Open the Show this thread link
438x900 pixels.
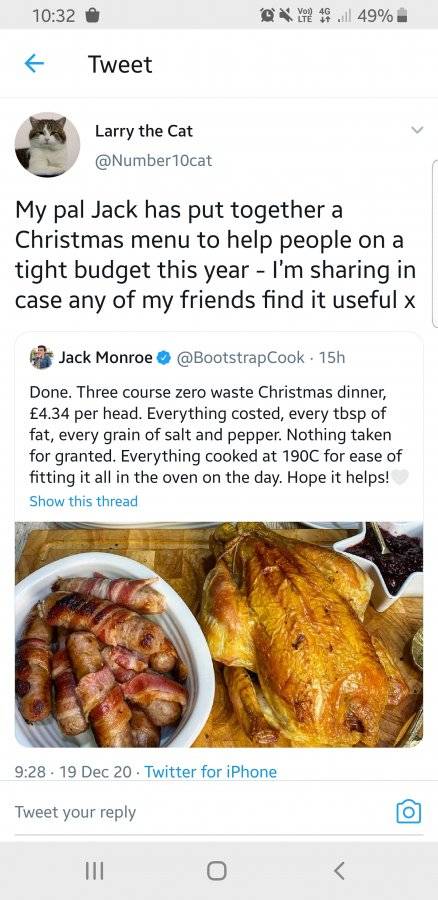click(84, 501)
